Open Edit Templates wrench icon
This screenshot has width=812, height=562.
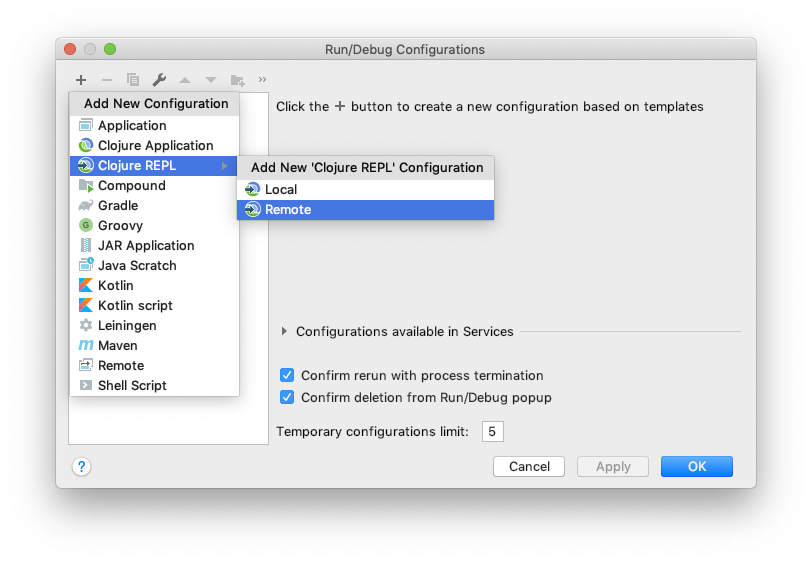pos(159,80)
